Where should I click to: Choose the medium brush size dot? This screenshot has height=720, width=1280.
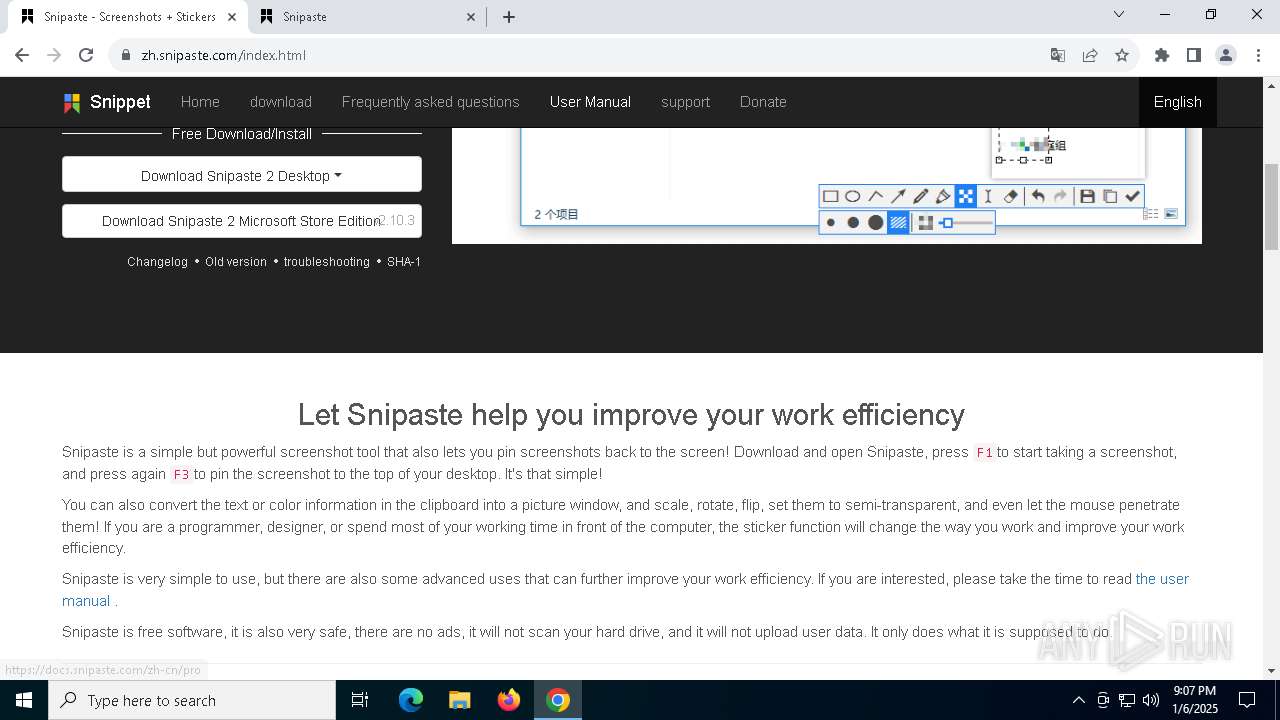coord(853,223)
